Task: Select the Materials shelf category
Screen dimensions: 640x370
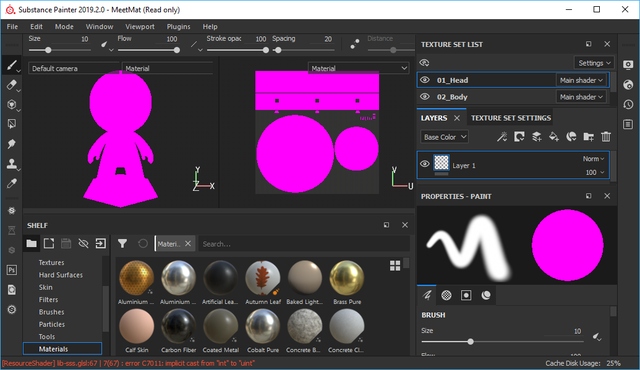Action: pos(62,349)
